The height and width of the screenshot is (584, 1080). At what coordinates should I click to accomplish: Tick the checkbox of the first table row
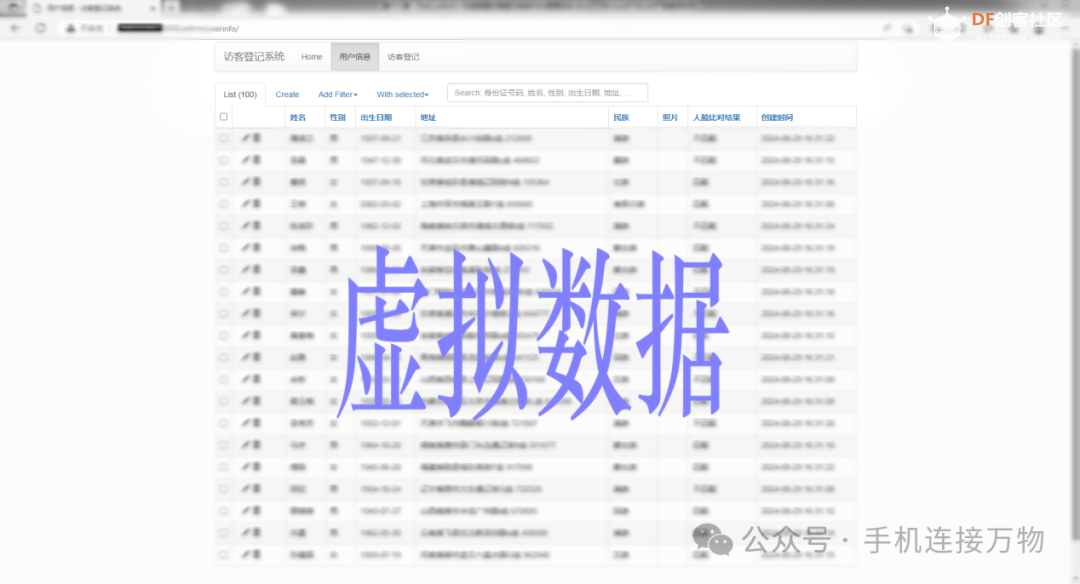click(x=223, y=138)
